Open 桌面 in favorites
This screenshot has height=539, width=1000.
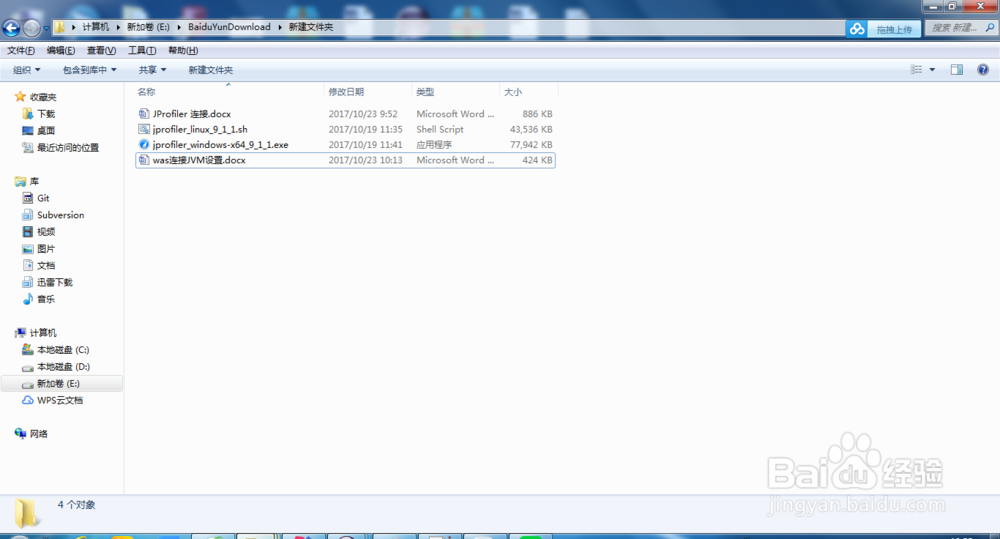click(46, 130)
